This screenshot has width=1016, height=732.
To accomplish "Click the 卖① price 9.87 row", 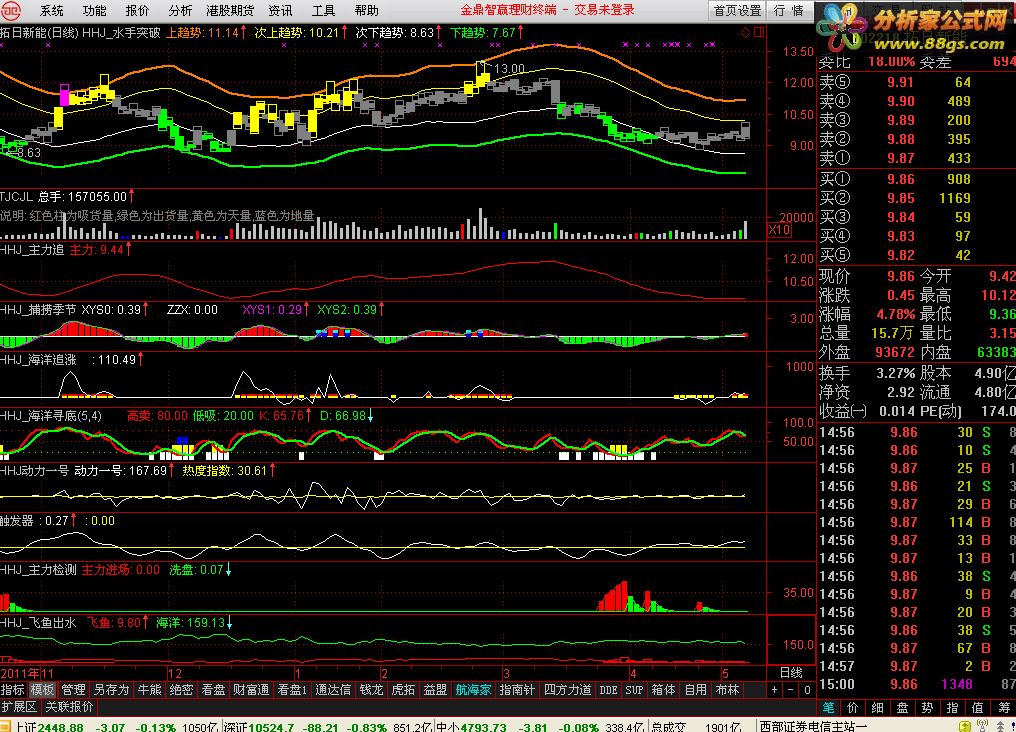I will (x=916, y=157).
